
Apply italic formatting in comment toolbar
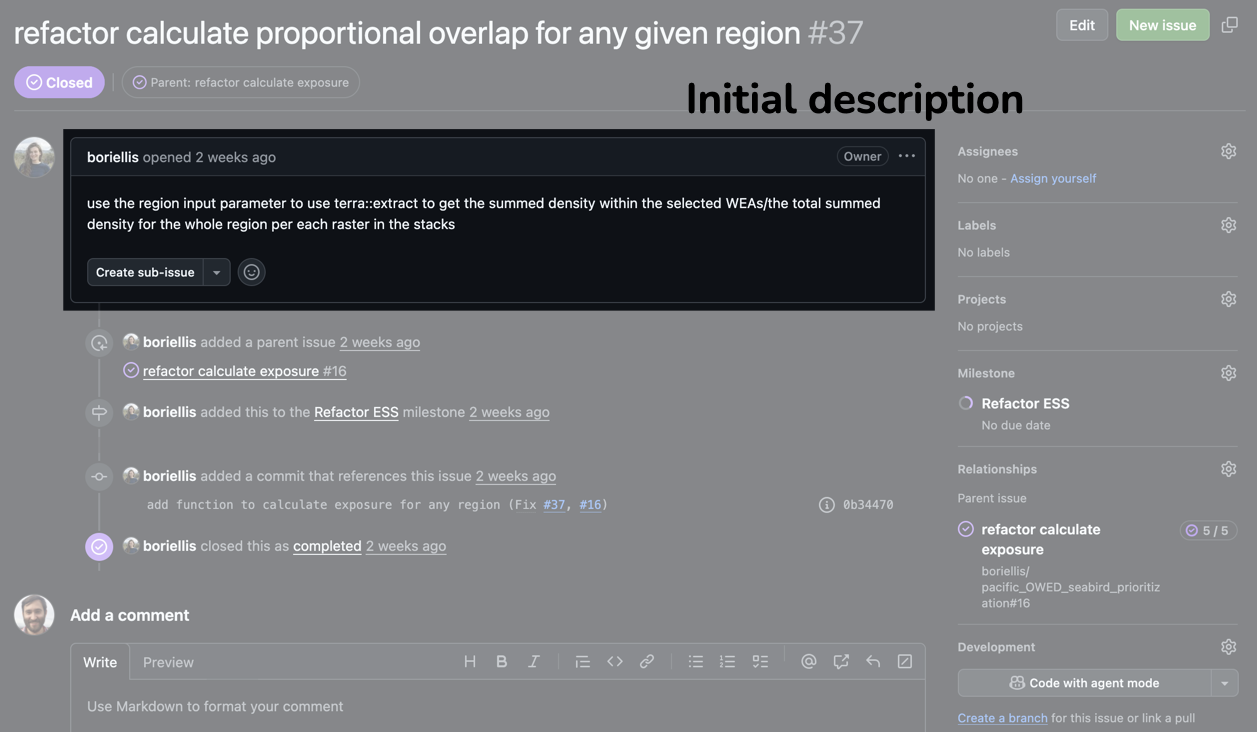534,662
